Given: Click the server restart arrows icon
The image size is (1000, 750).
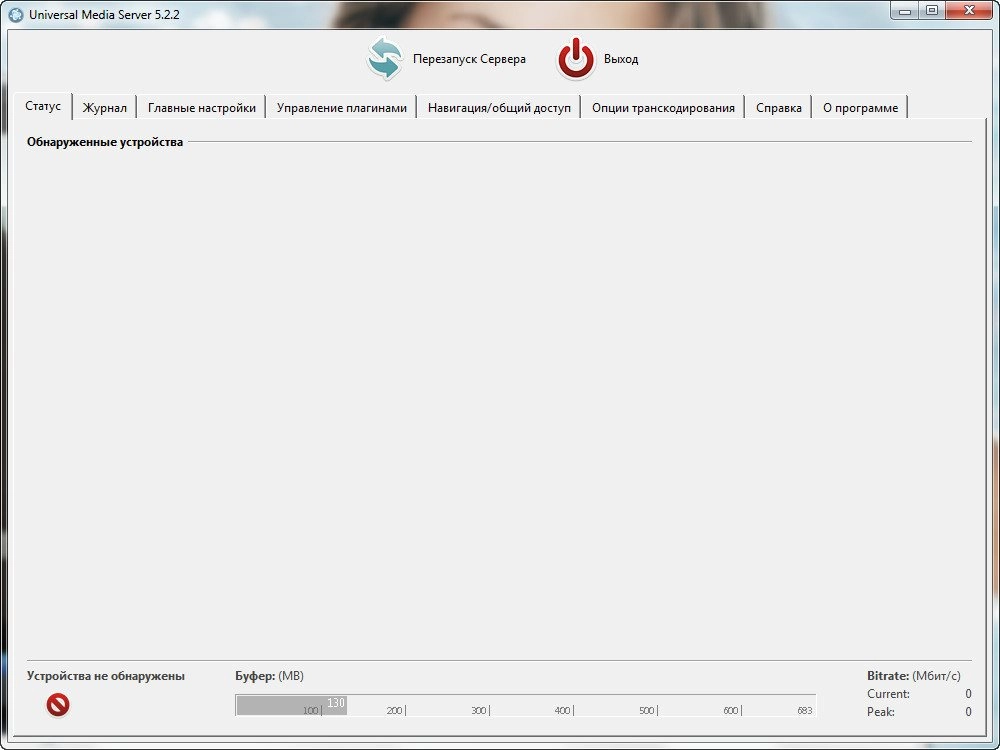Looking at the screenshot, I should coord(385,59).
